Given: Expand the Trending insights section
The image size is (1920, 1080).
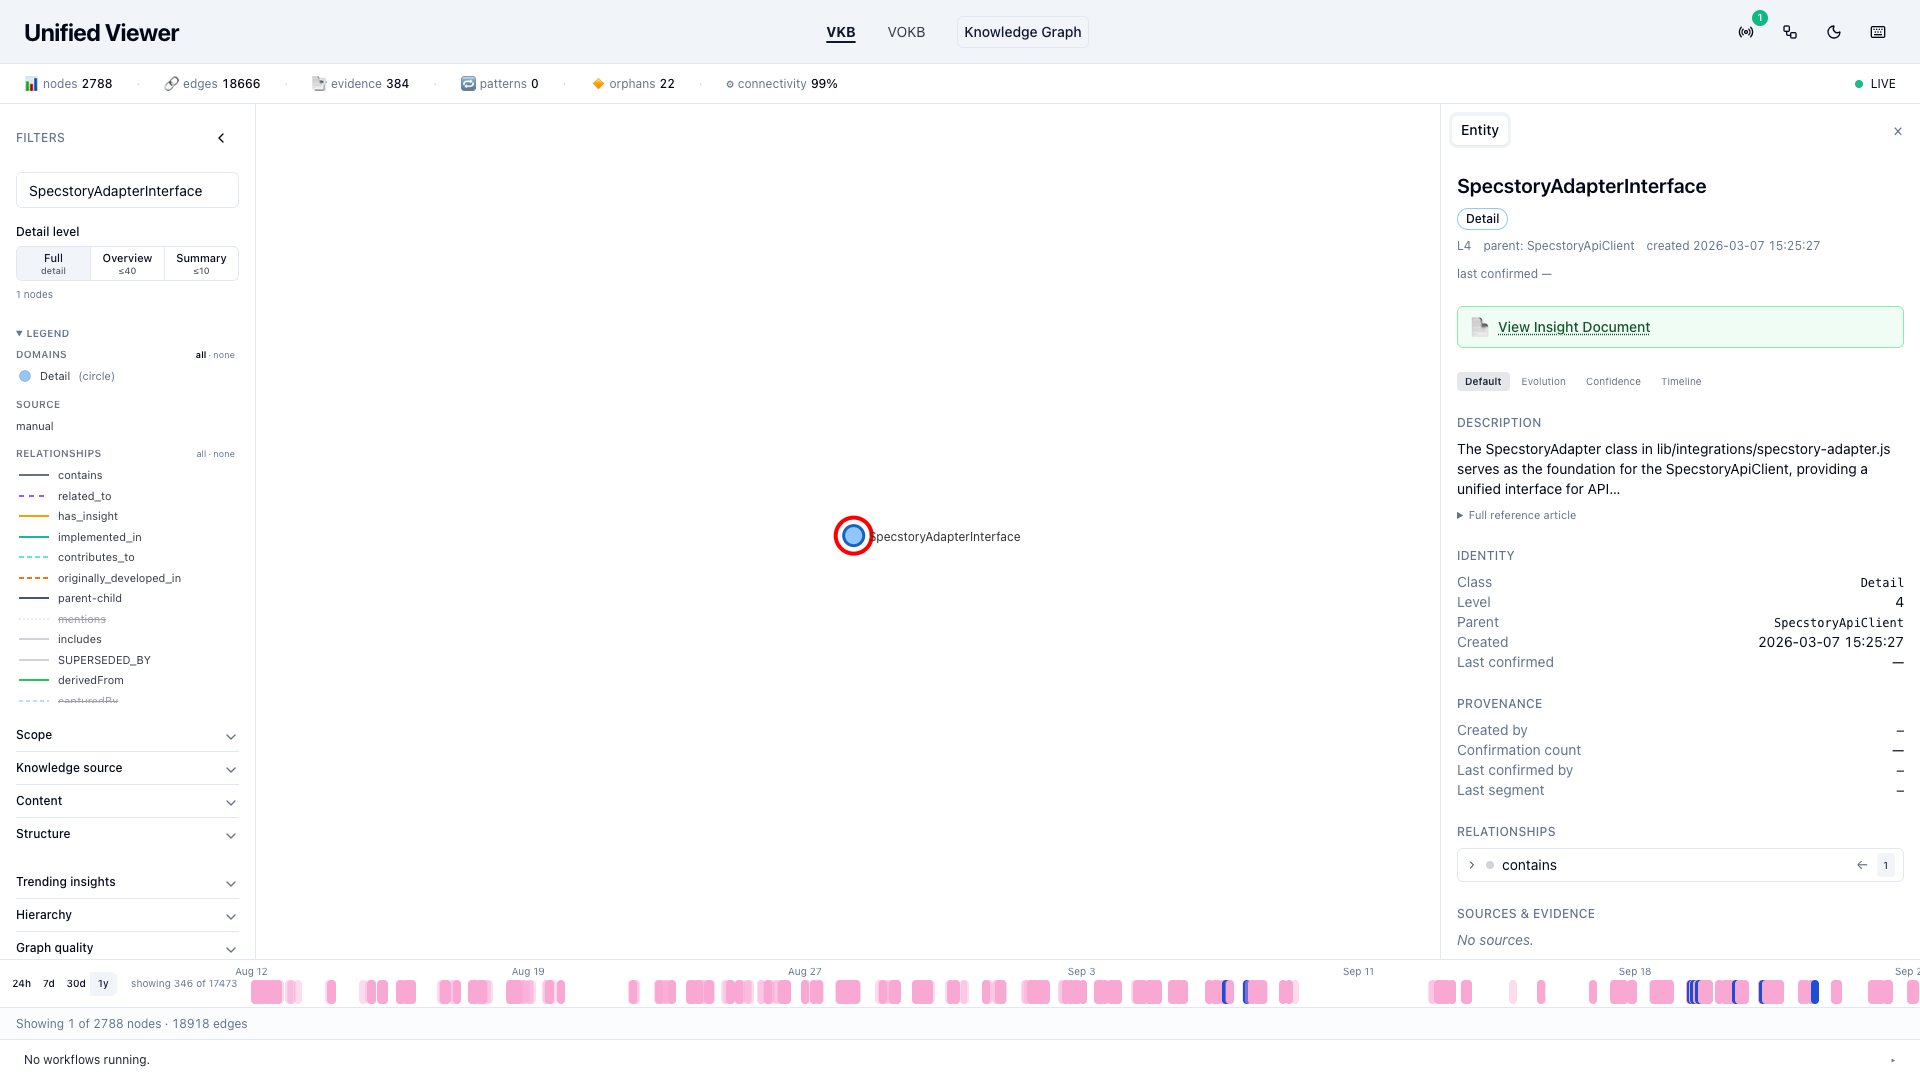Looking at the screenshot, I should click(x=127, y=882).
